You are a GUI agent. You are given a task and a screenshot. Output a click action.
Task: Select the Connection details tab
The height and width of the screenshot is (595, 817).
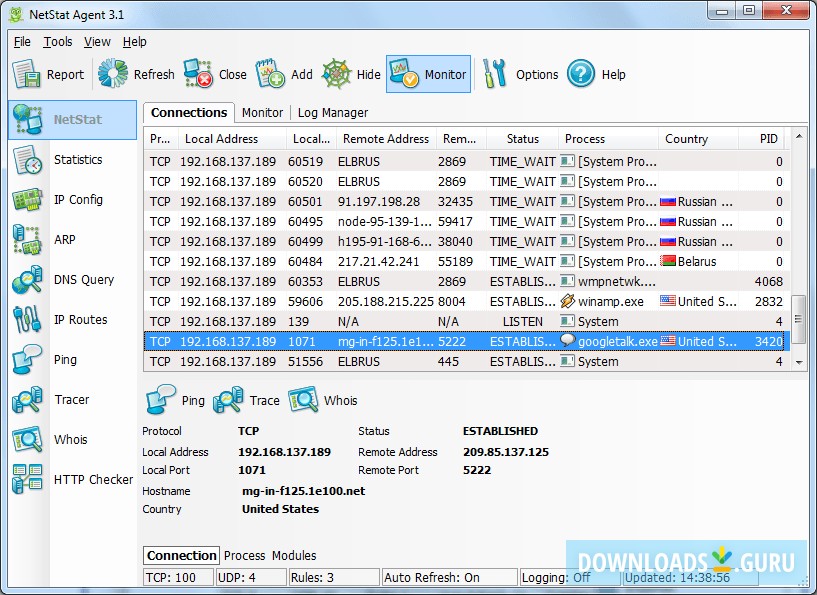coord(181,556)
